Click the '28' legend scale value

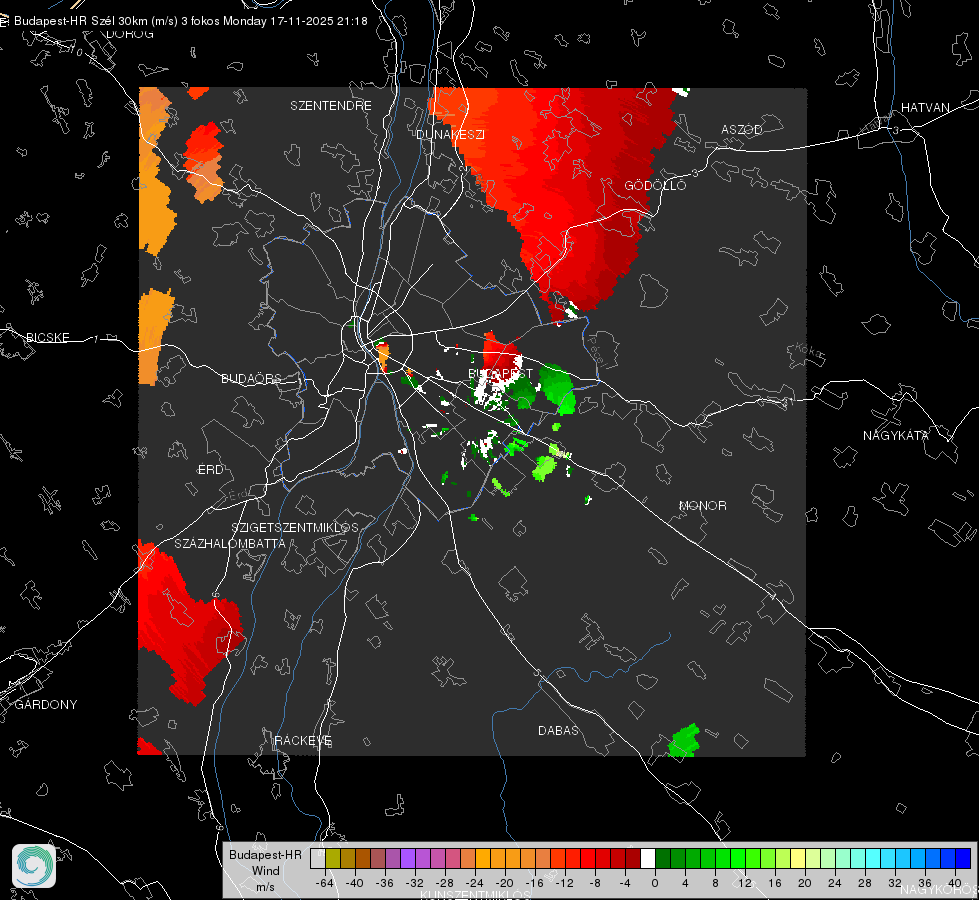[x=865, y=883]
